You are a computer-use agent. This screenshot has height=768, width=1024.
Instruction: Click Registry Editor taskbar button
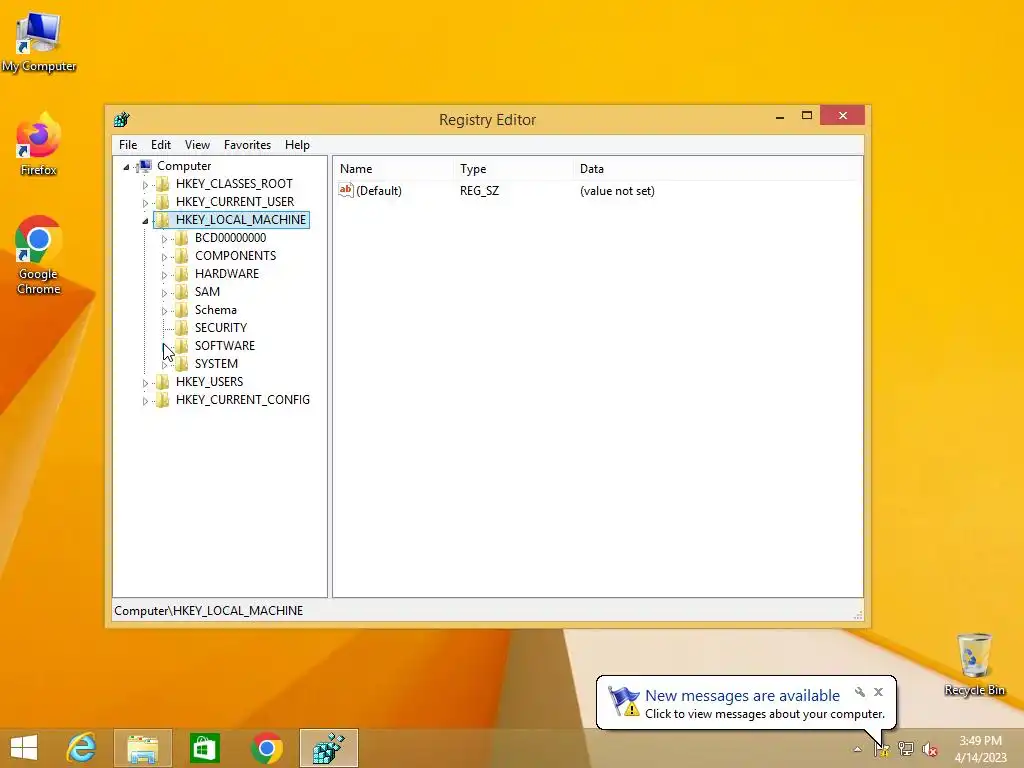point(328,748)
